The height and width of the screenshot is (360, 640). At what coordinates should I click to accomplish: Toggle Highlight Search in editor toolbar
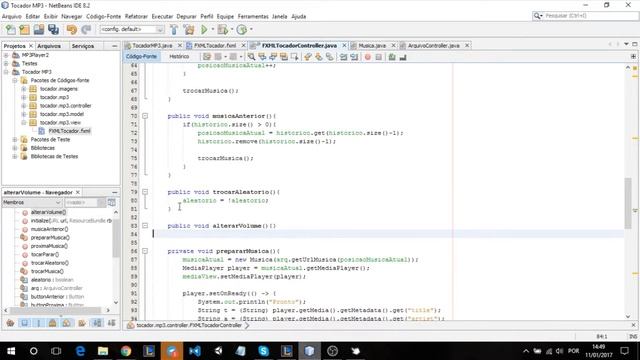[284, 57]
